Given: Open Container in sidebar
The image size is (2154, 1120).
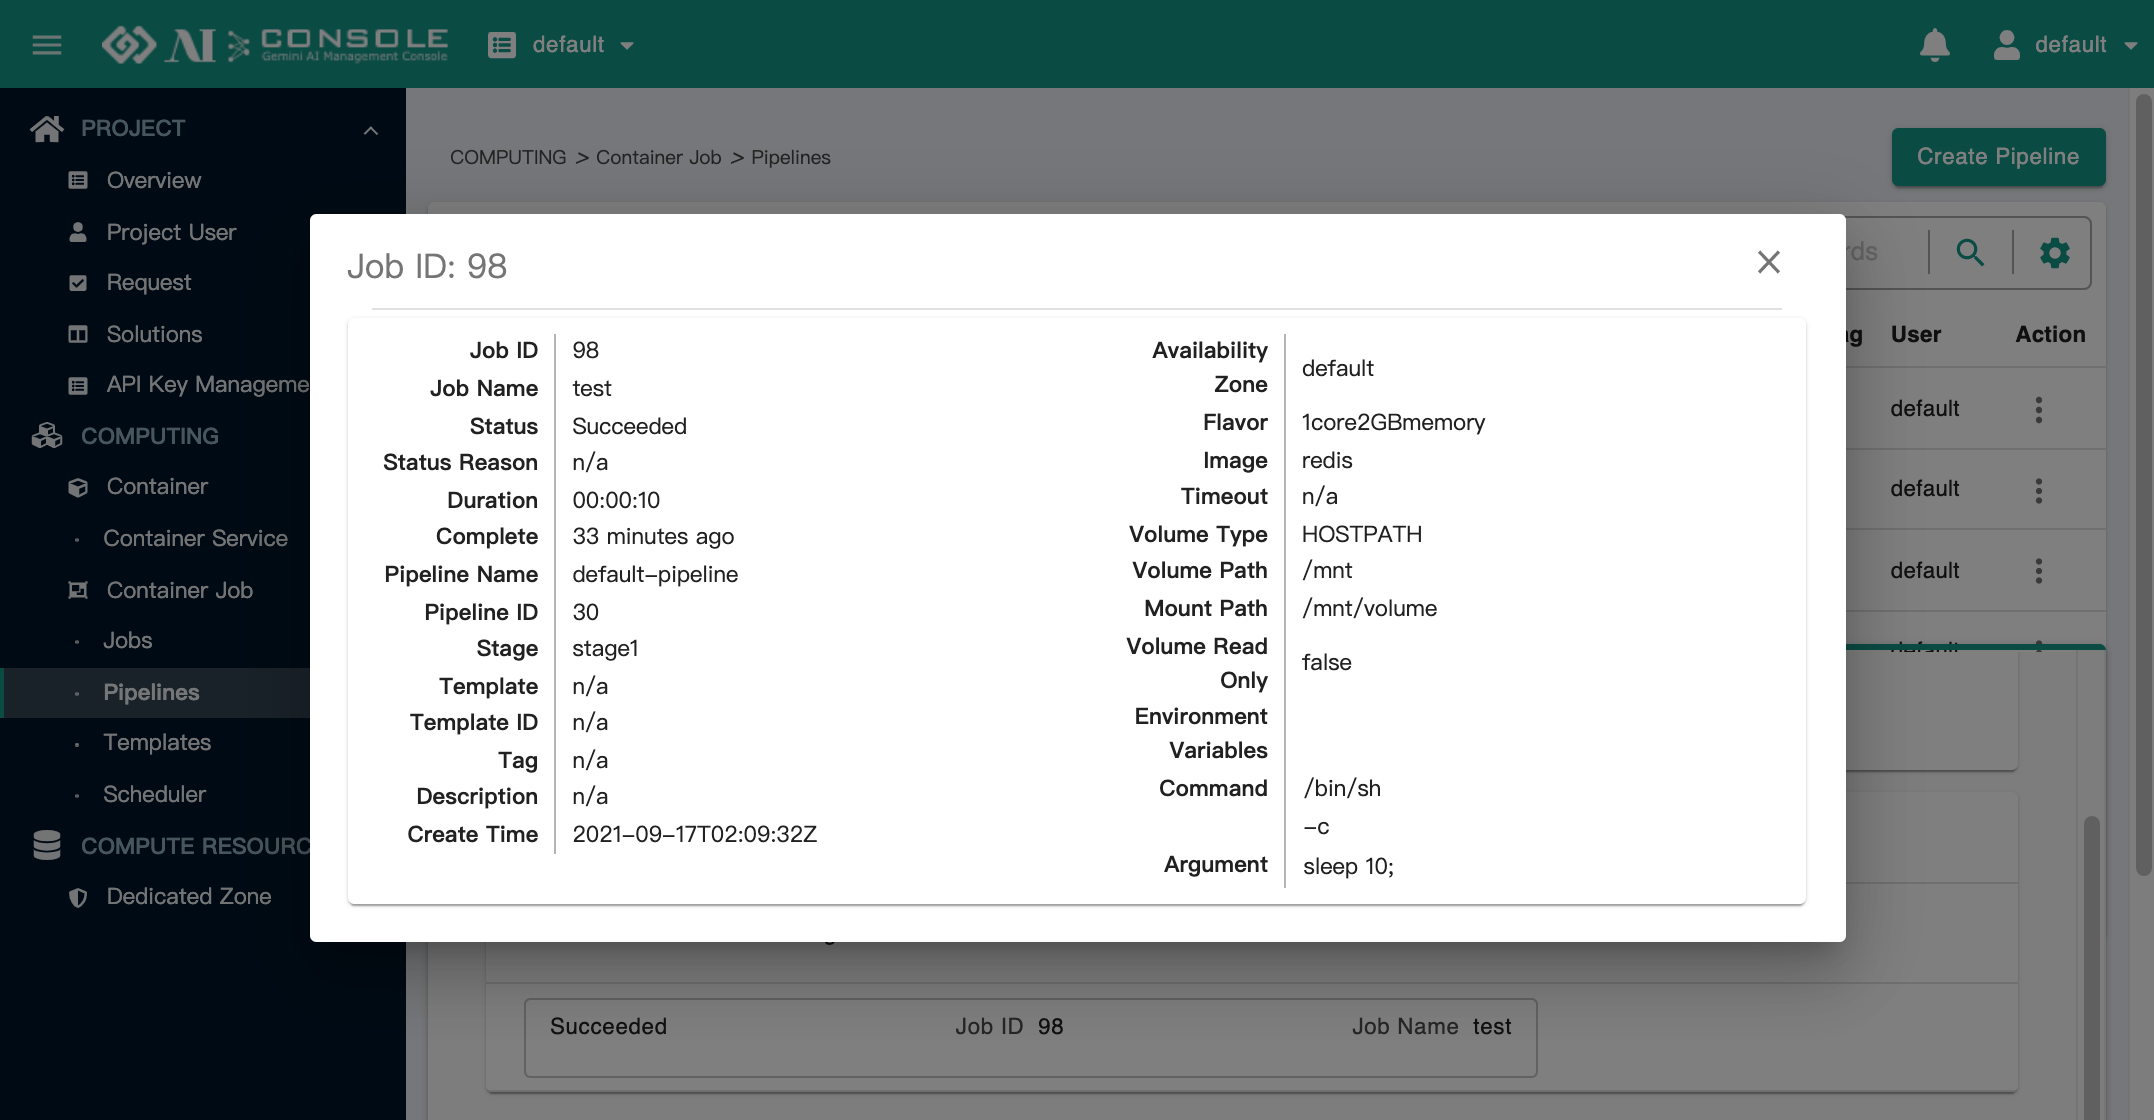Looking at the screenshot, I should (x=157, y=487).
